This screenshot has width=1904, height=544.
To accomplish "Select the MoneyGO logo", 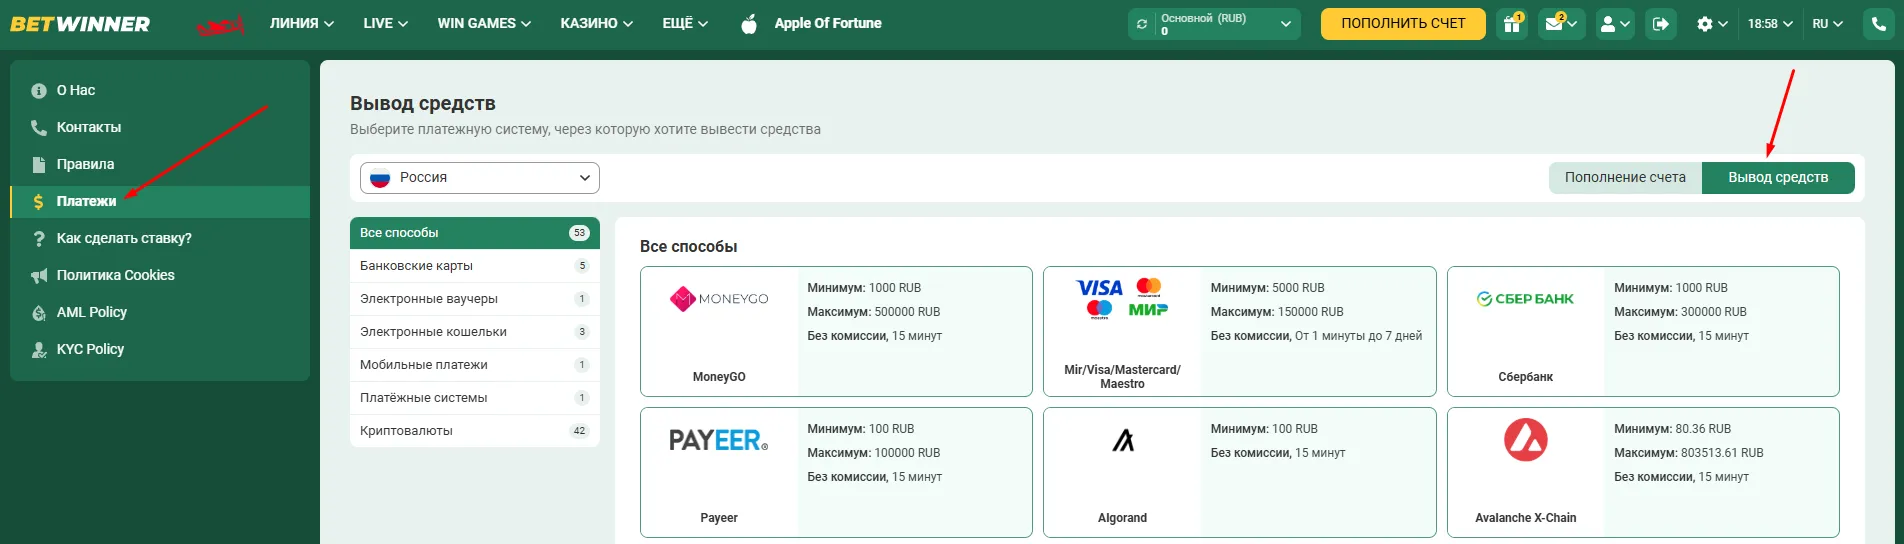I will pos(719,298).
